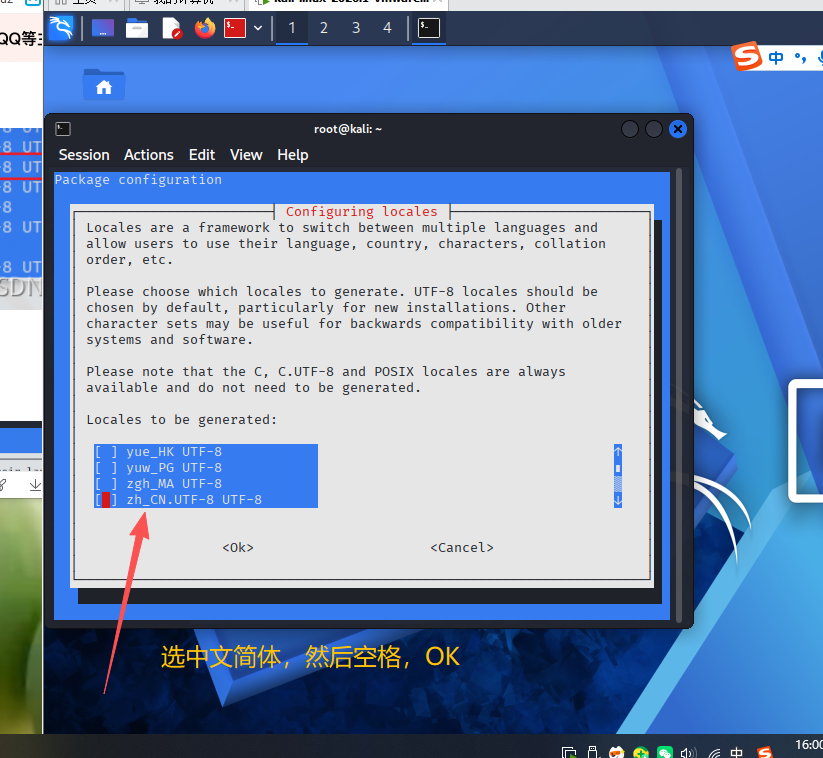Toggle the zh_CN.UTF-8 locale checkbox
This screenshot has width=823, height=758.
point(106,499)
